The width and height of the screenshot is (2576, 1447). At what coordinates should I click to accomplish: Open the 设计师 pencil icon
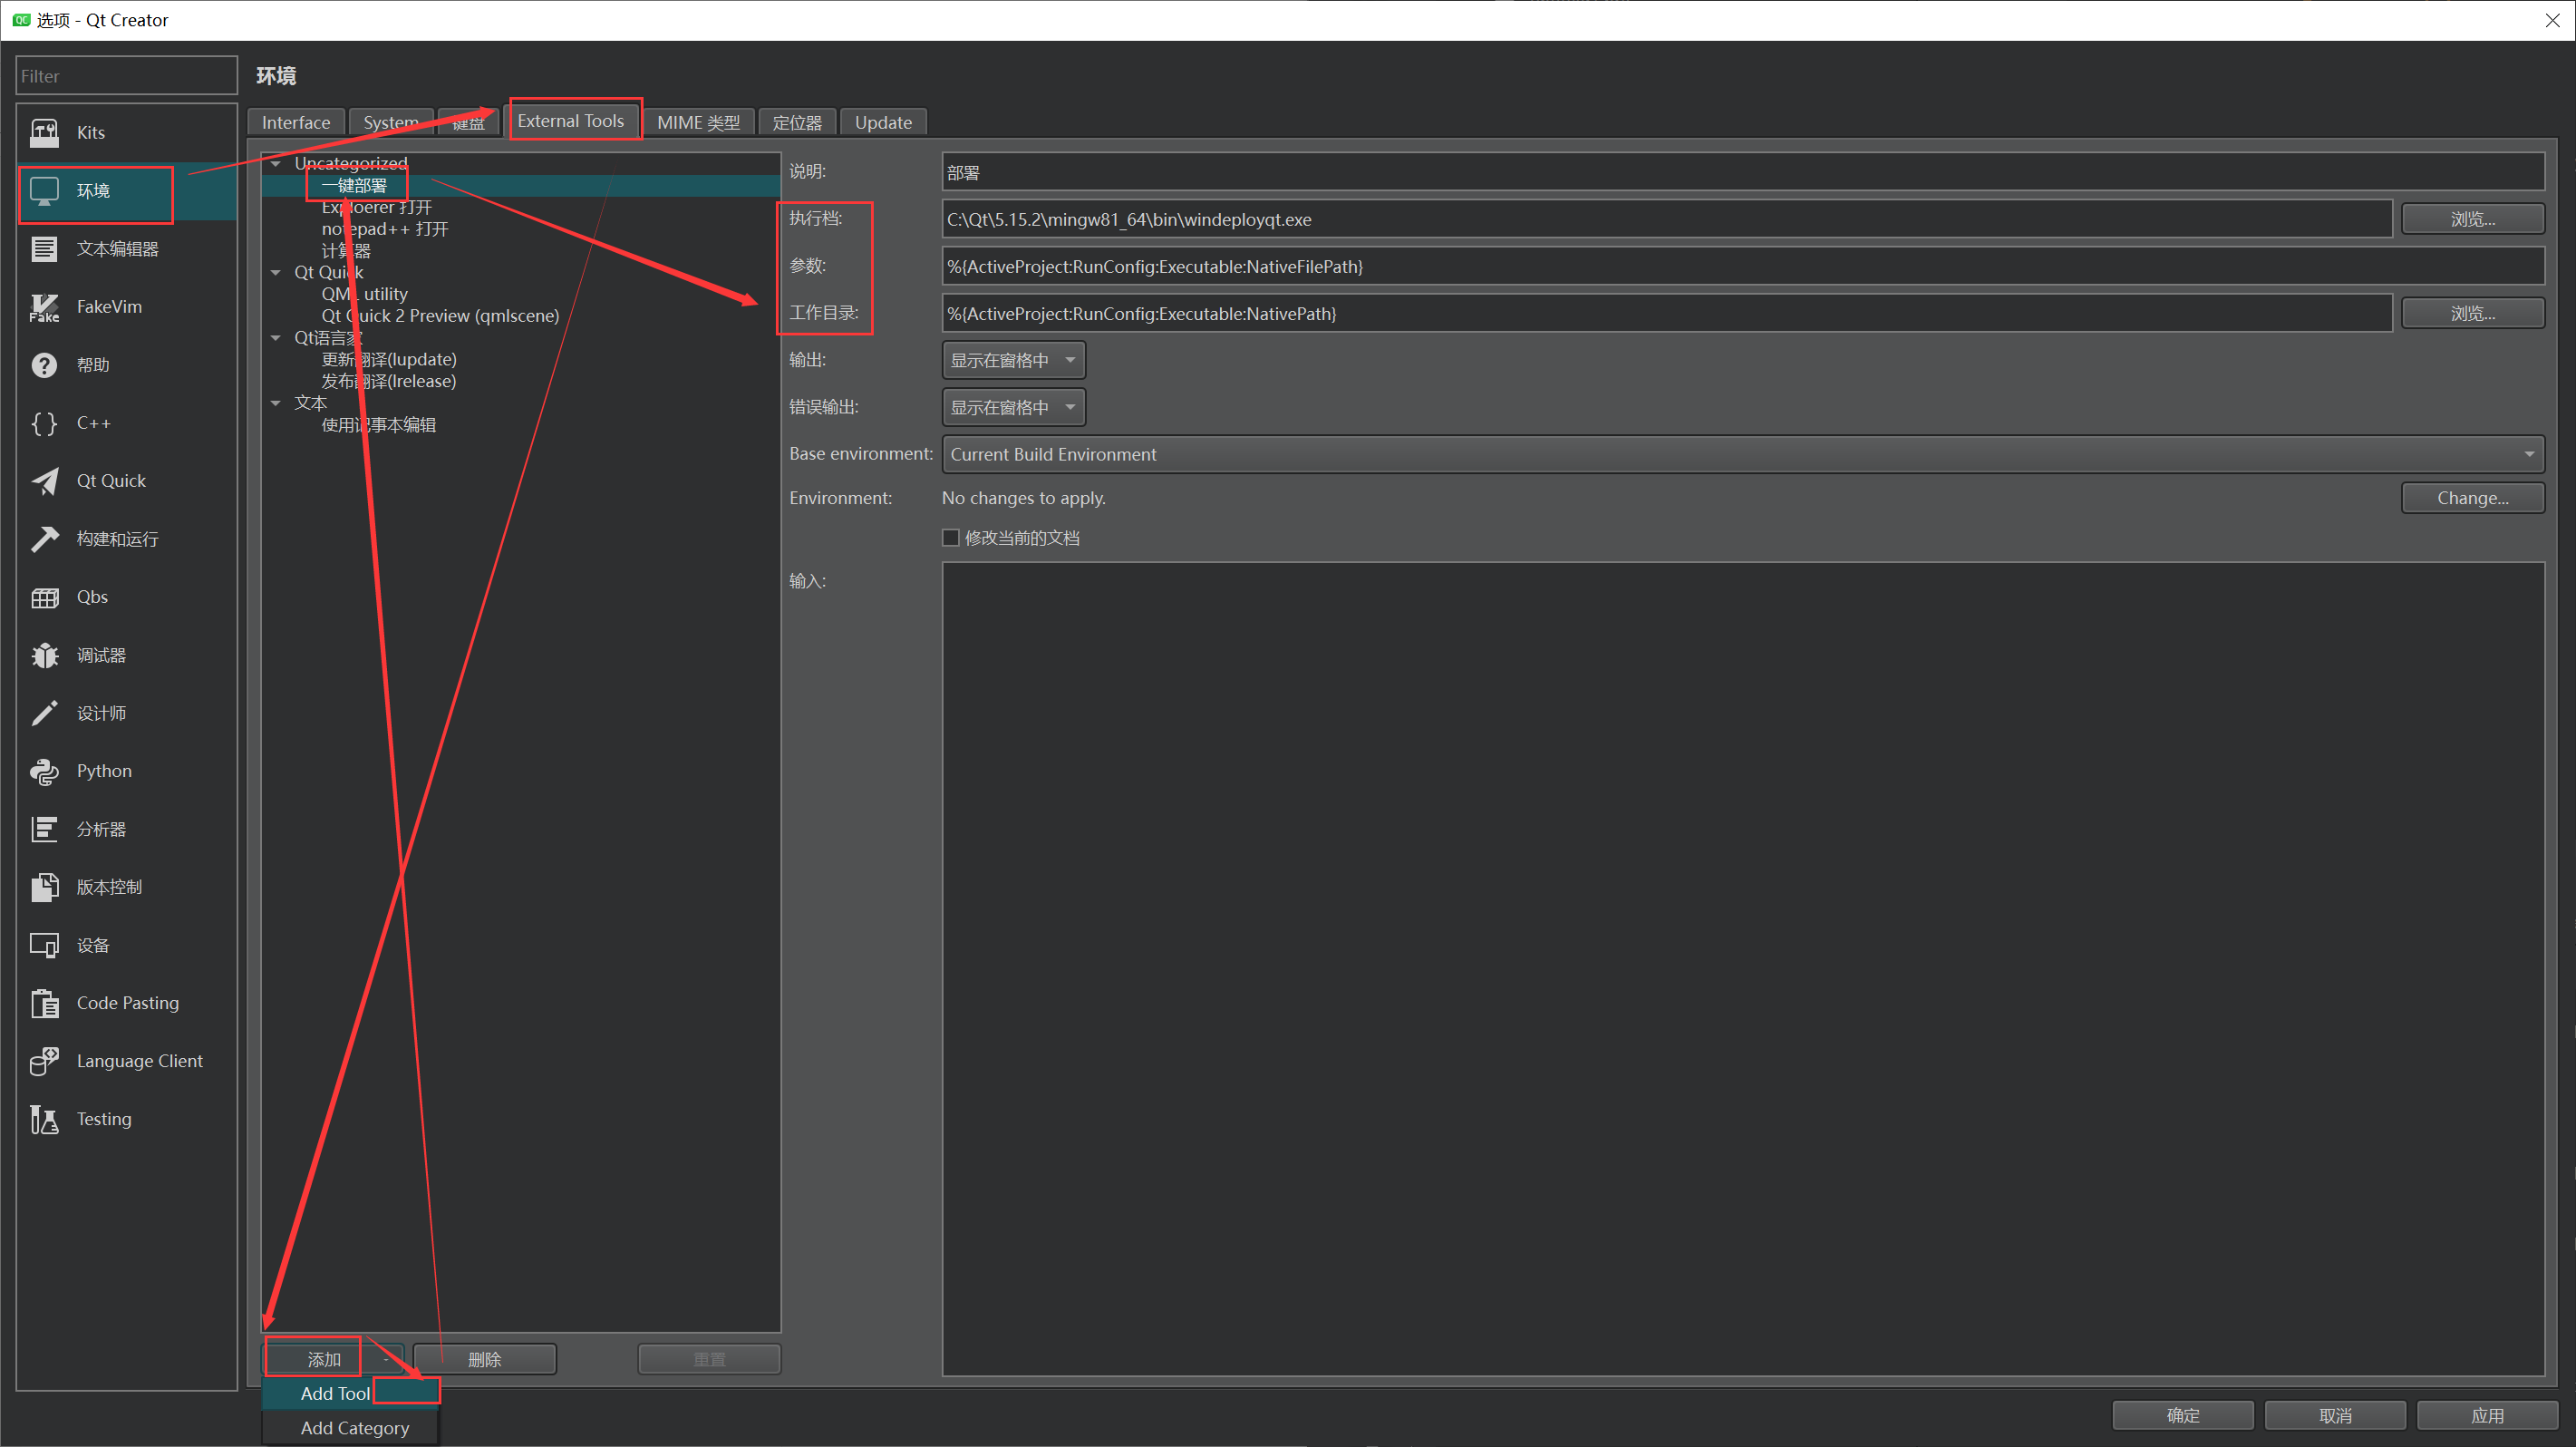tap(44, 713)
